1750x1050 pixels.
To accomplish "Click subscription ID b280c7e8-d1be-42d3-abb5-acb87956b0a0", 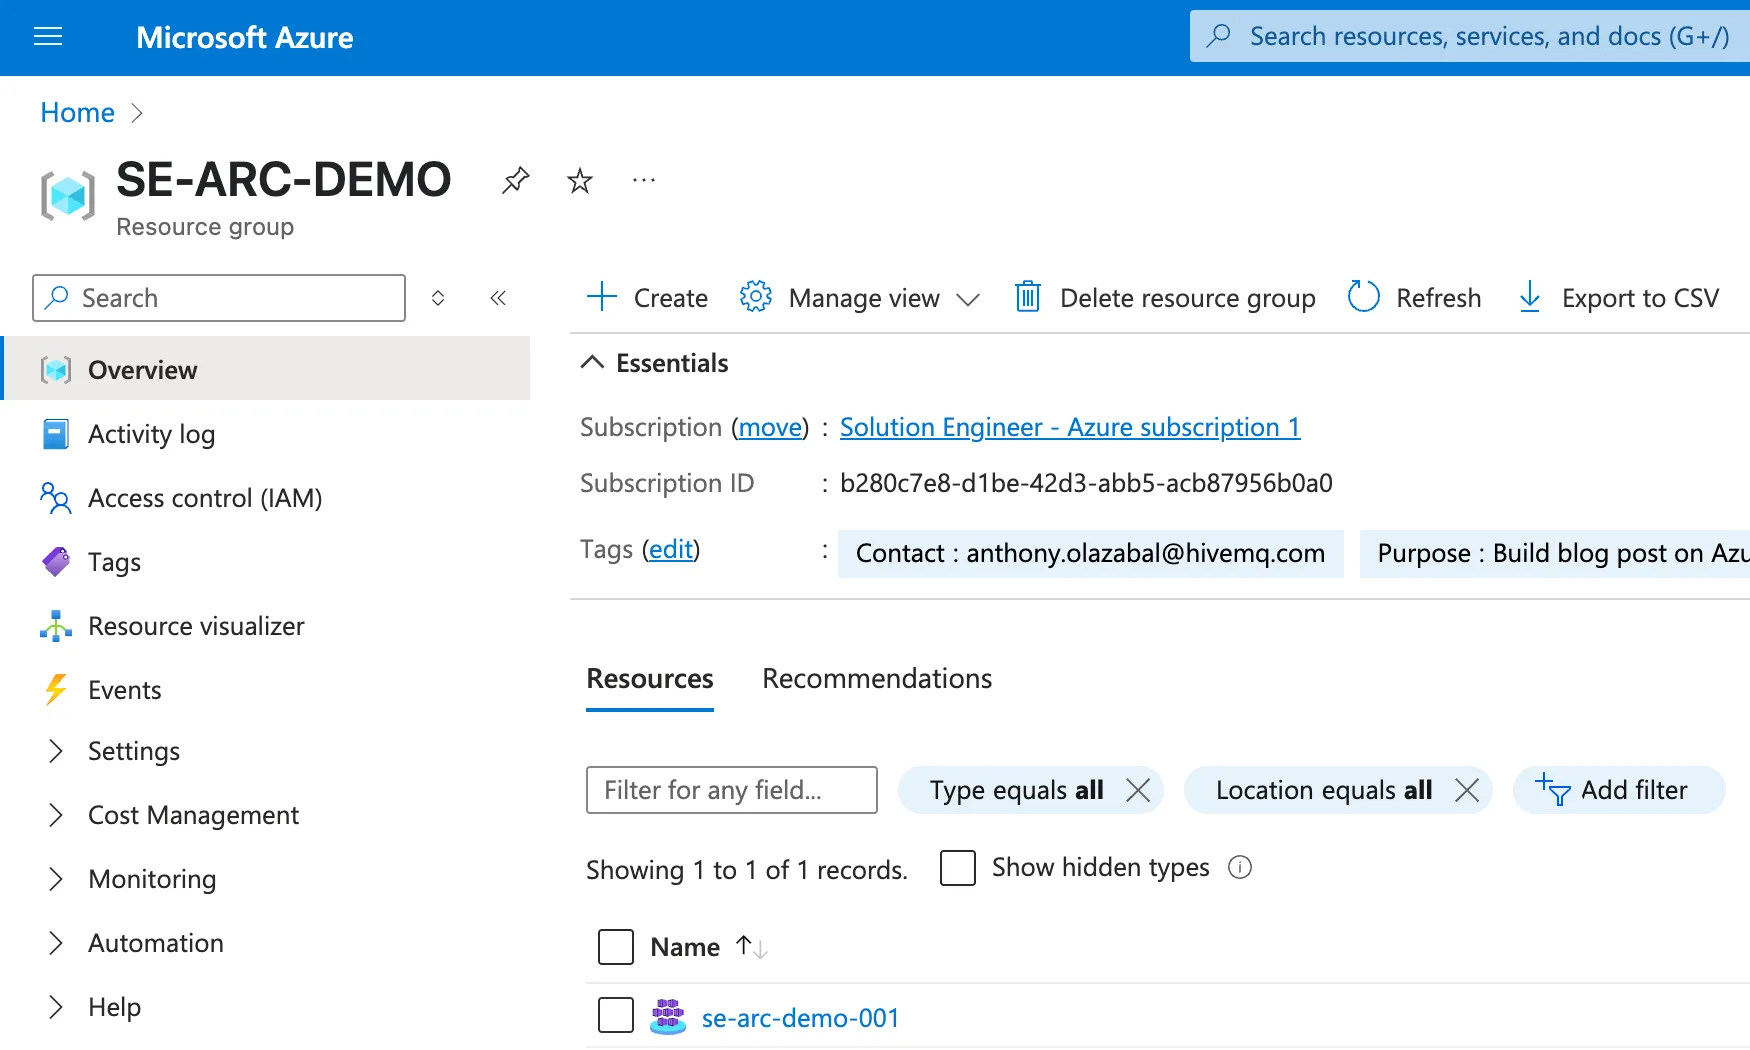I will (1086, 483).
